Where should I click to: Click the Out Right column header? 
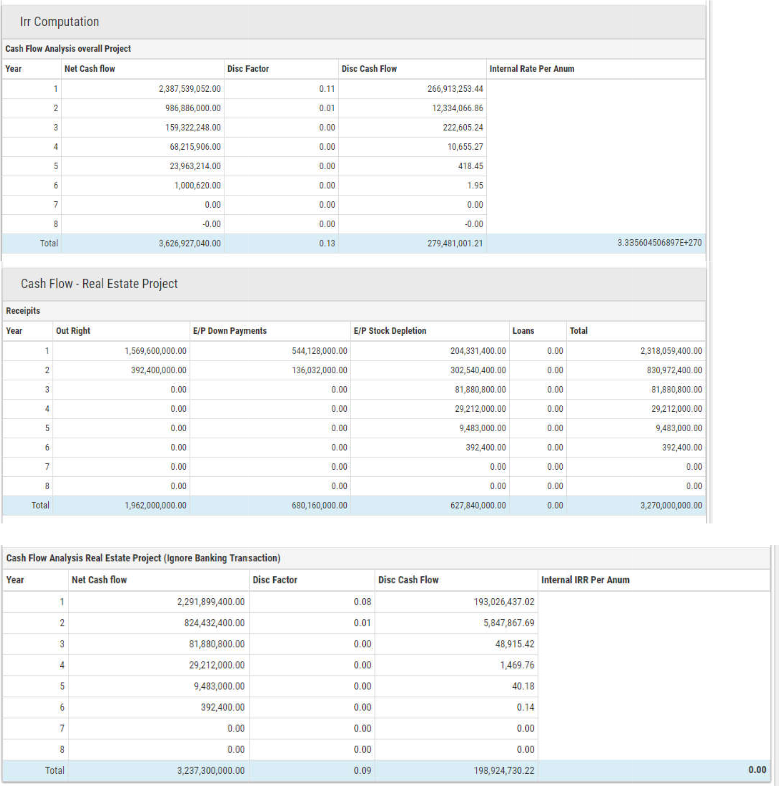coord(73,331)
